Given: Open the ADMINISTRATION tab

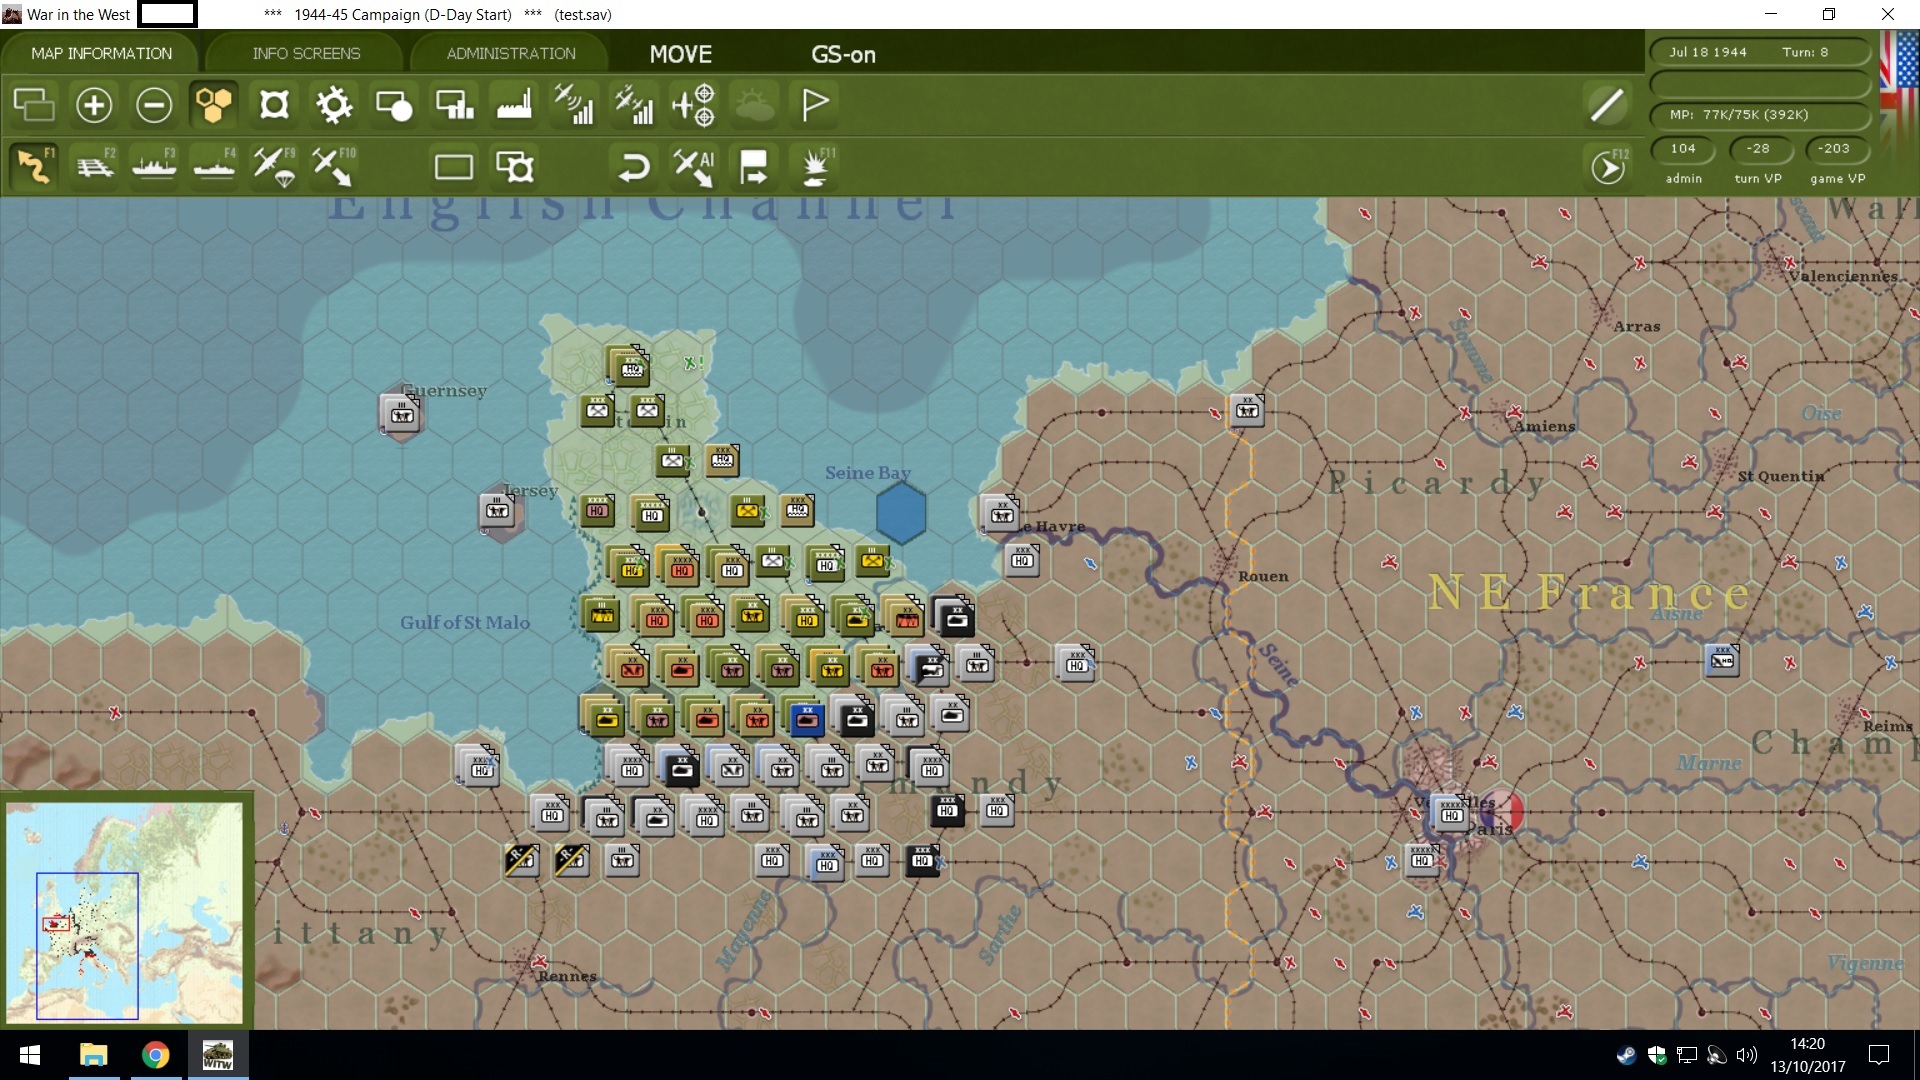Looking at the screenshot, I should pos(511,54).
